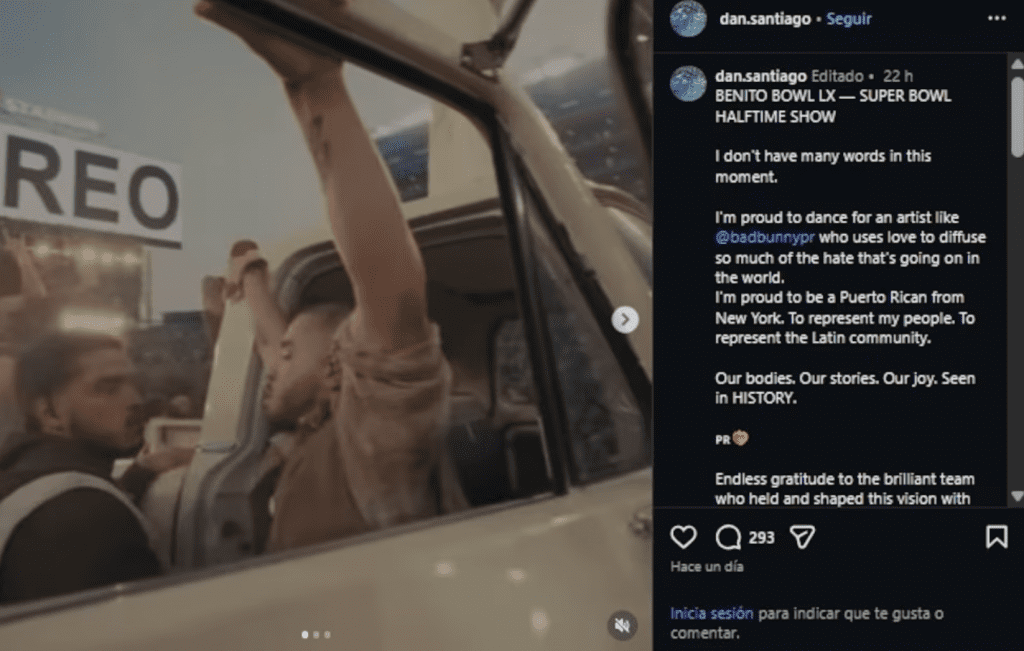Click the video to pause playback
1024x651 pixels.
(x=327, y=325)
